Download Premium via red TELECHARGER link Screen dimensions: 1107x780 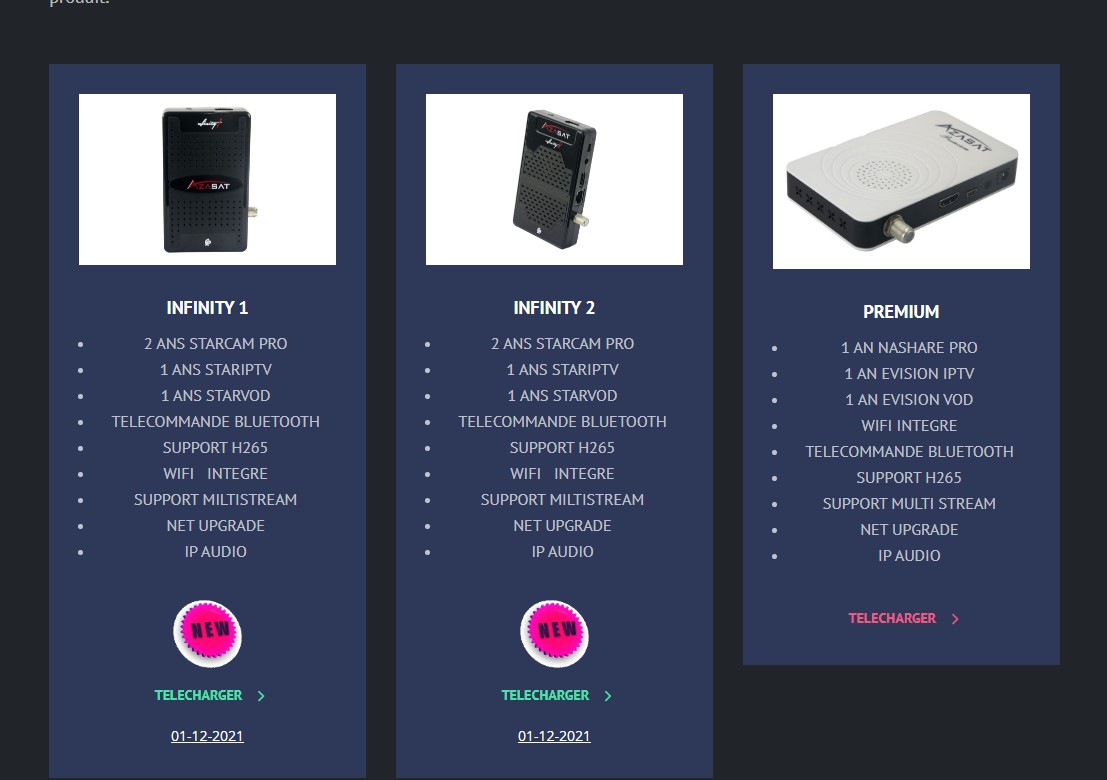[x=892, y=618]
